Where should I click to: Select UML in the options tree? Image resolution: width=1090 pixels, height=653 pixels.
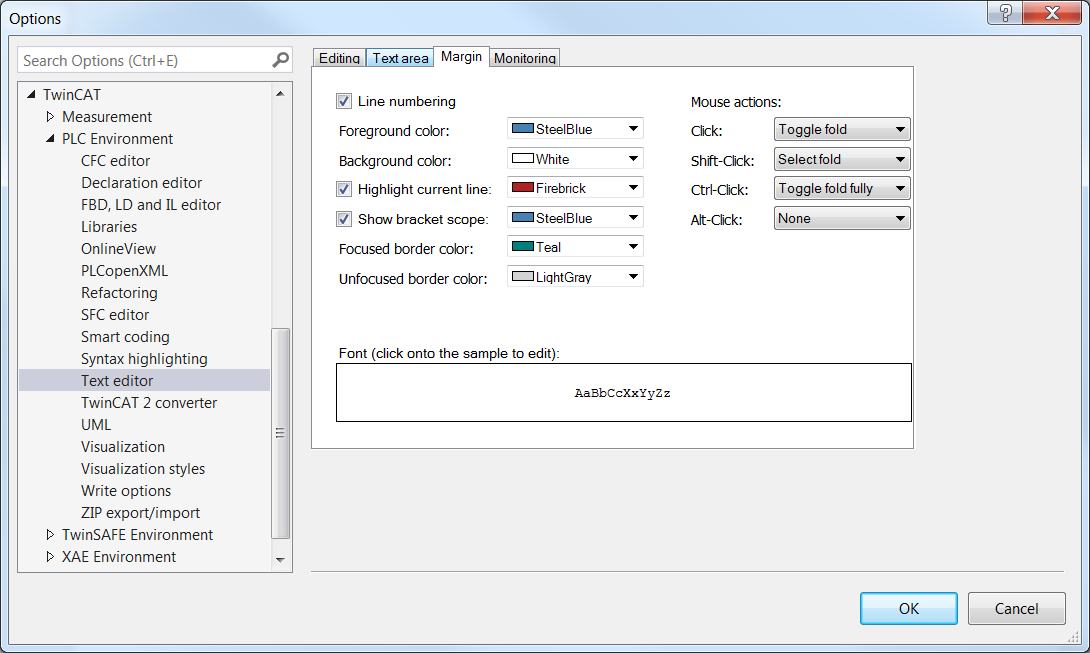96,425
